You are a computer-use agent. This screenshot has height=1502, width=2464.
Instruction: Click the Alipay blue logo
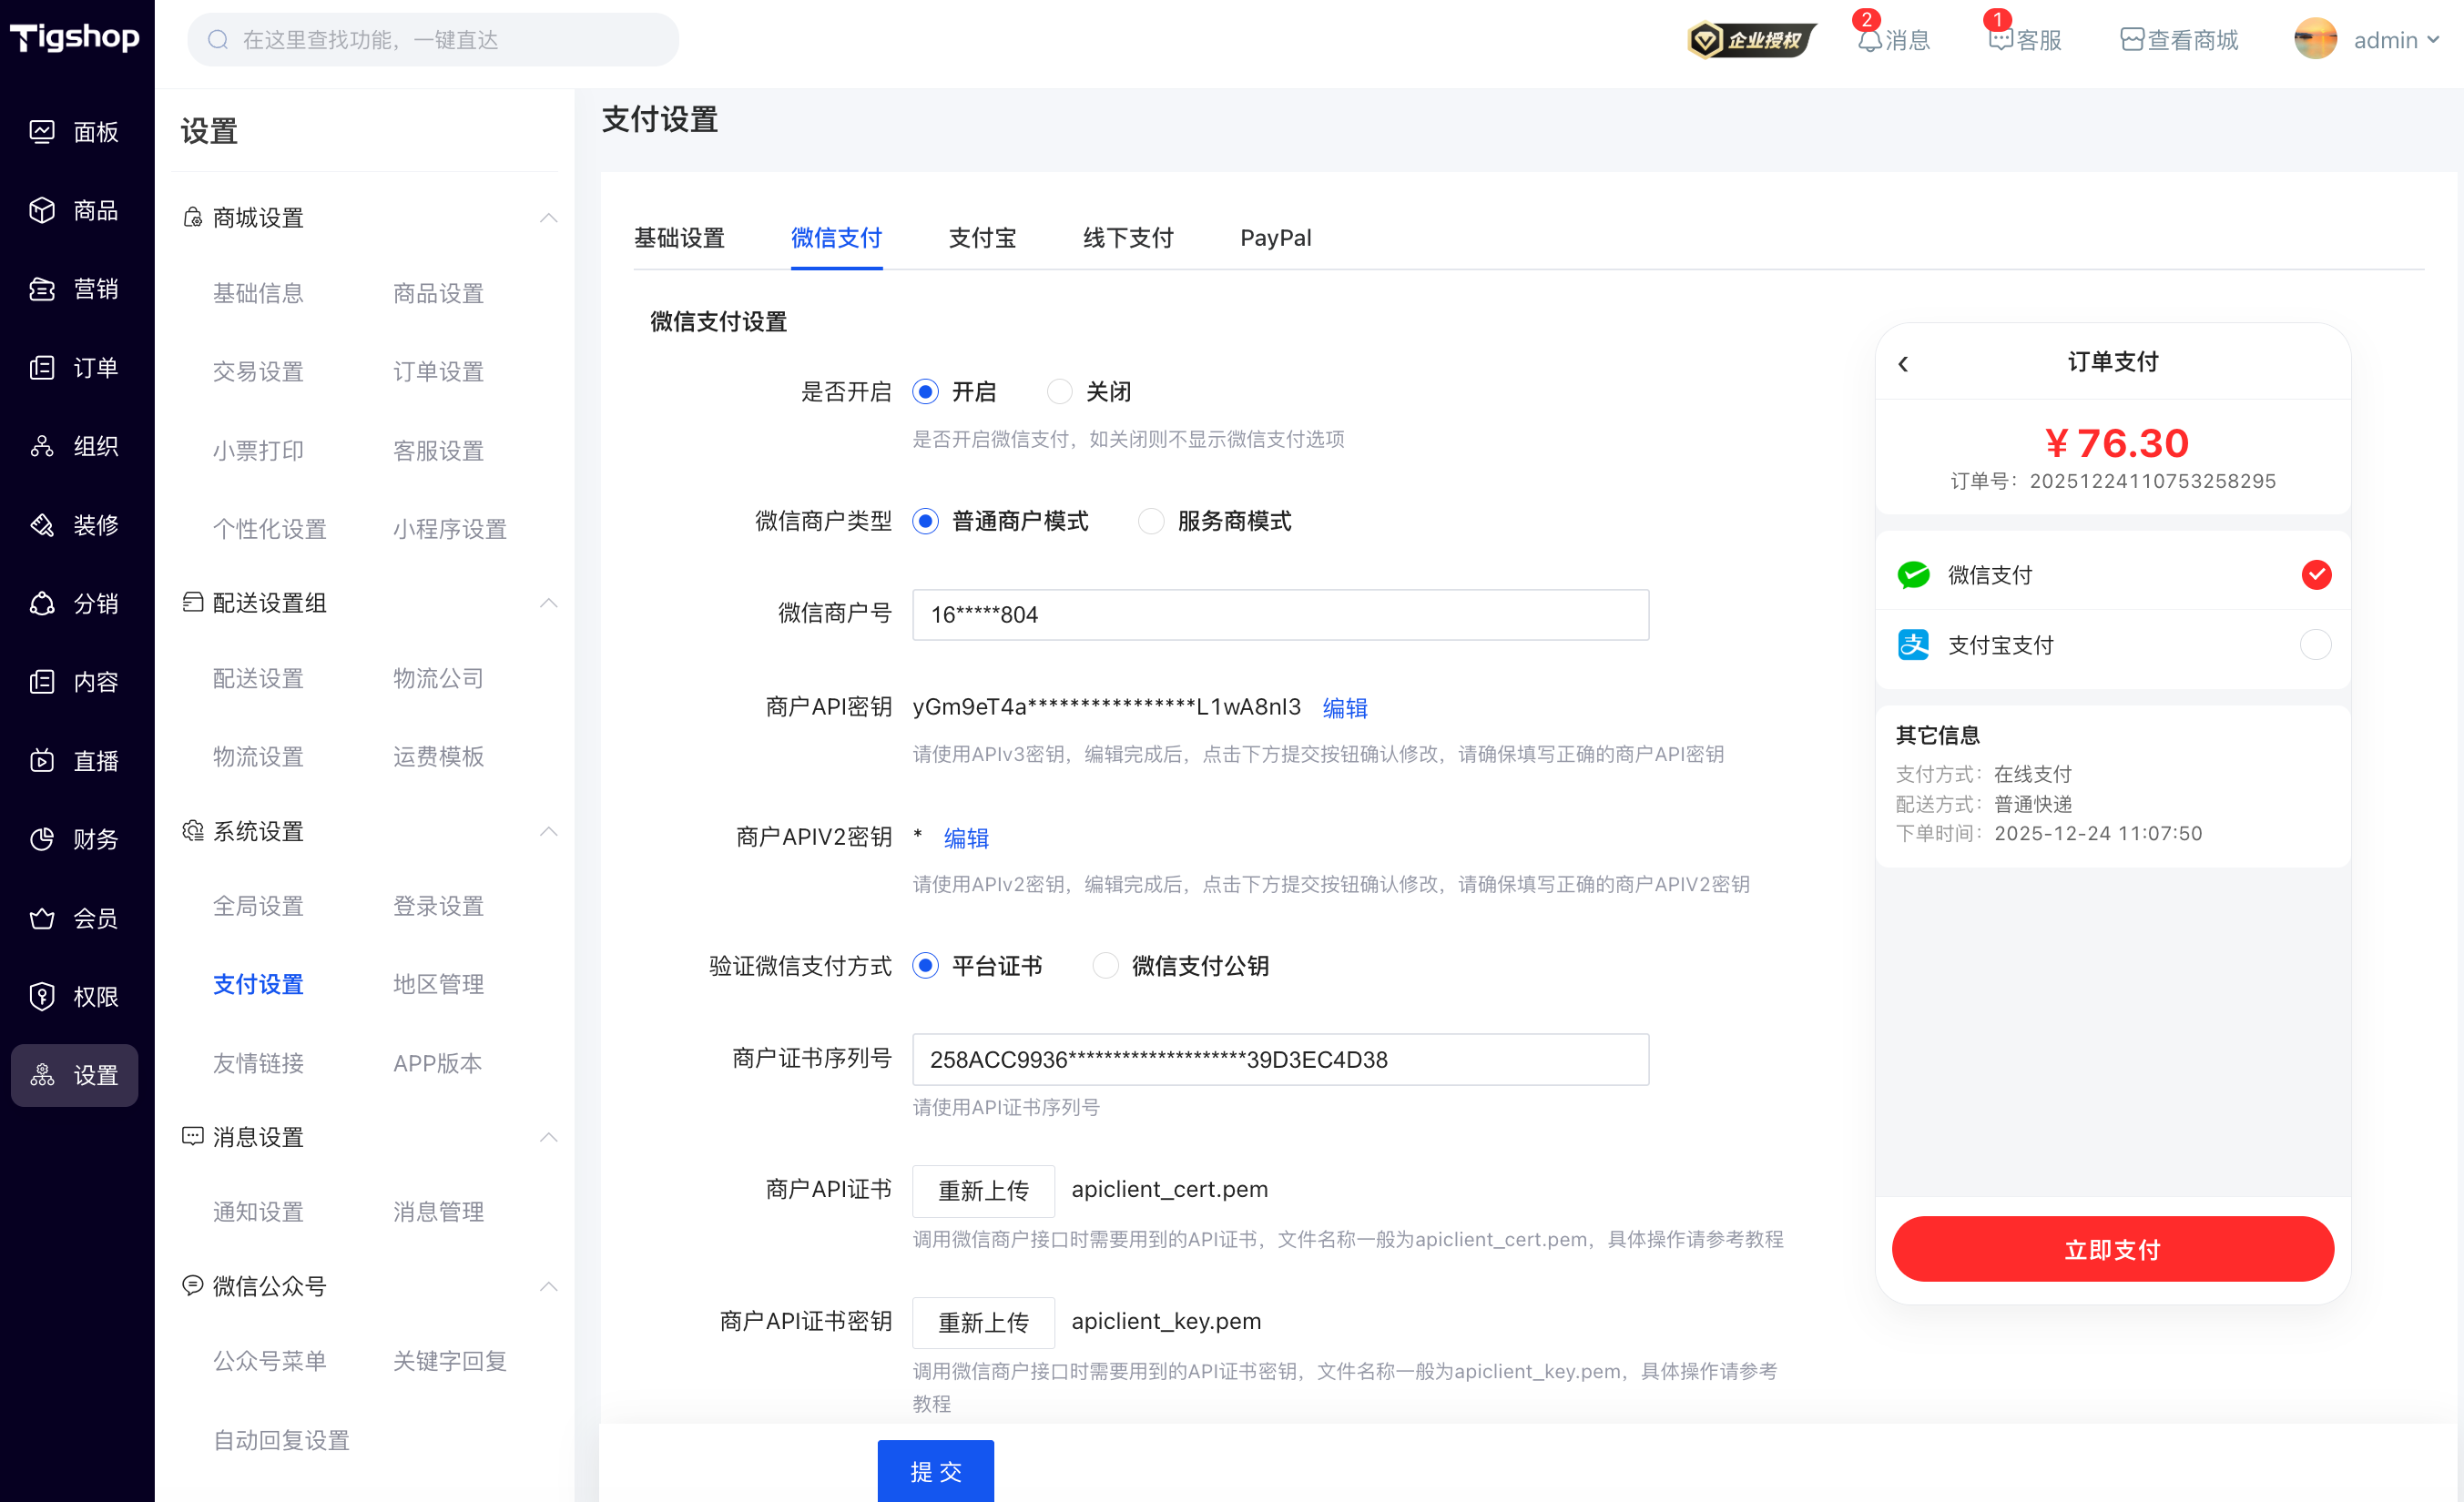(x=1913, y=645)
